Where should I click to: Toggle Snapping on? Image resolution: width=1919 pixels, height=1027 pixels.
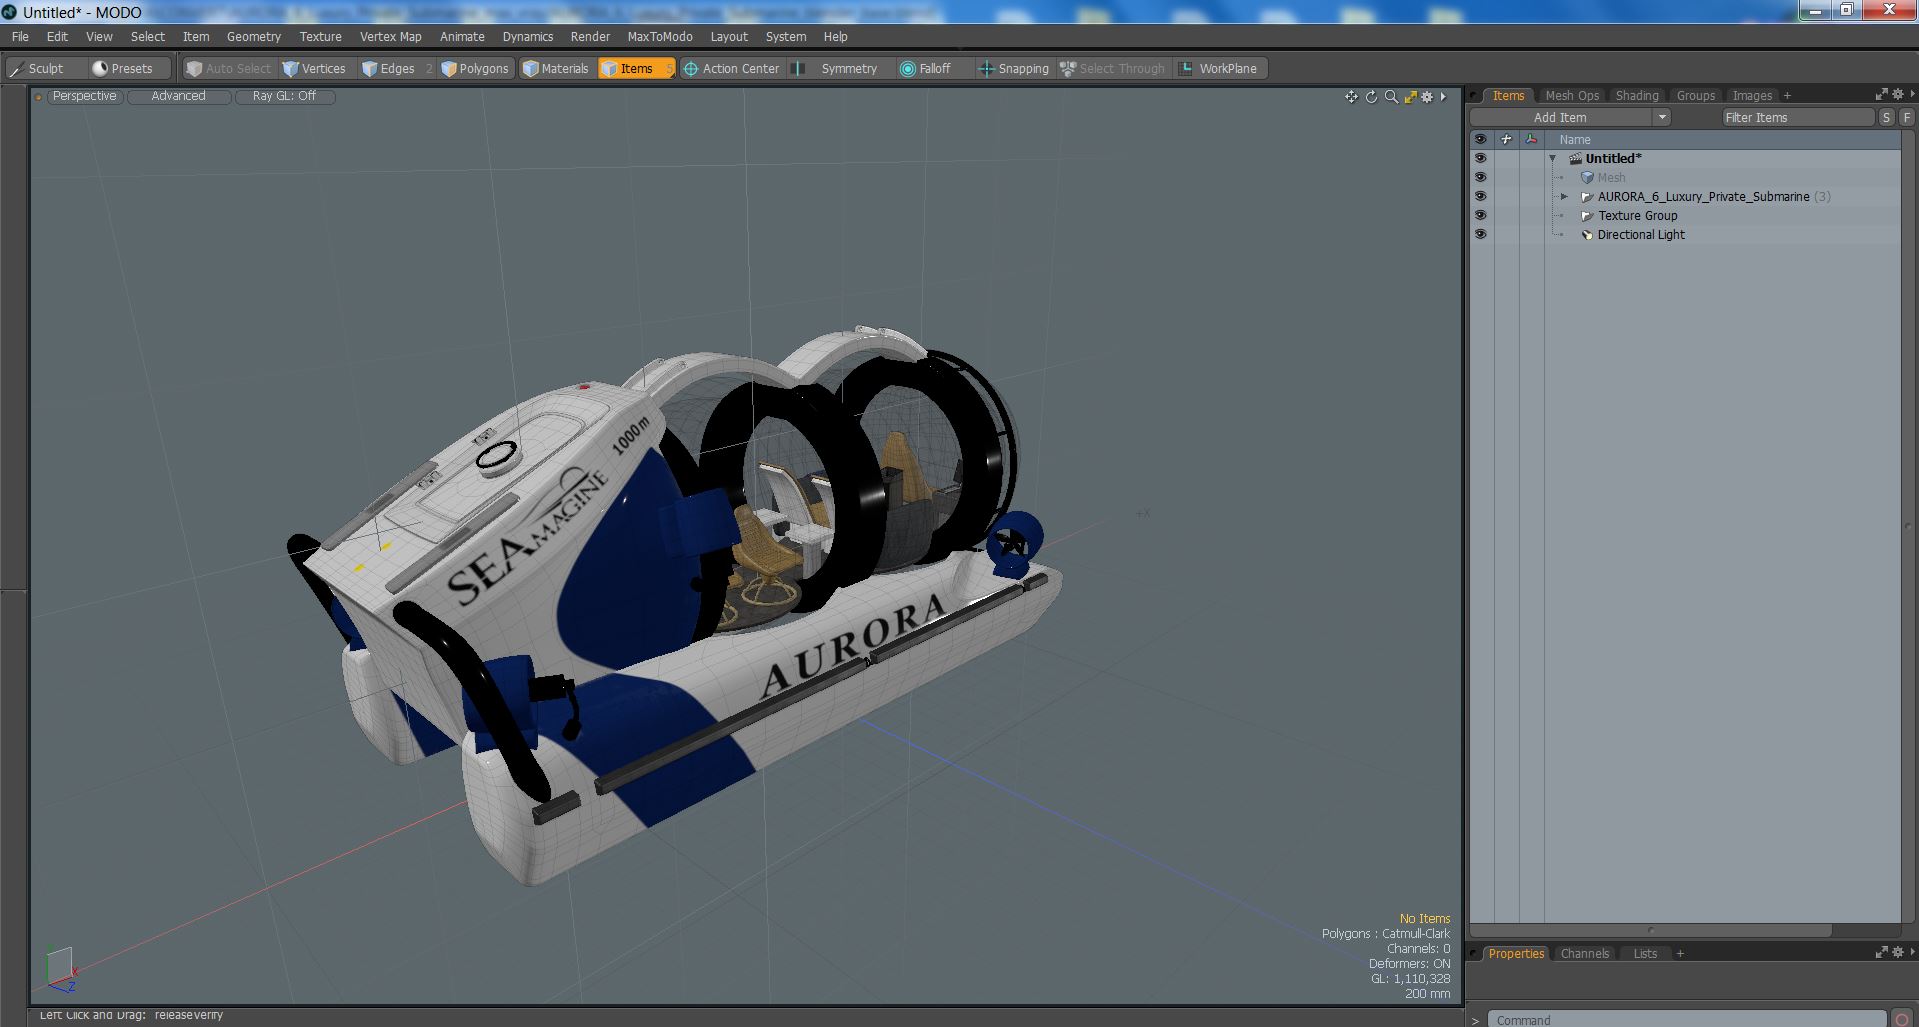(1014, 68)
